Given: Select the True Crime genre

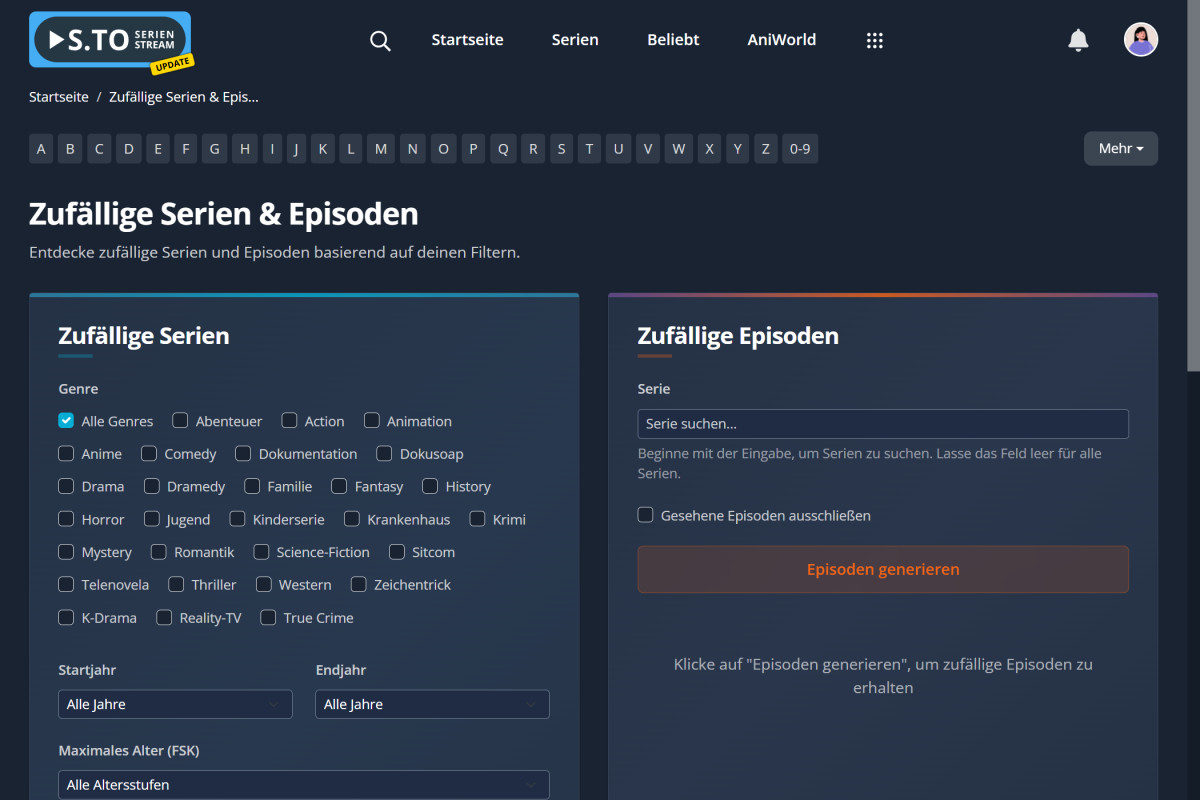Looking at the screenshot, I should coord(267,617).
